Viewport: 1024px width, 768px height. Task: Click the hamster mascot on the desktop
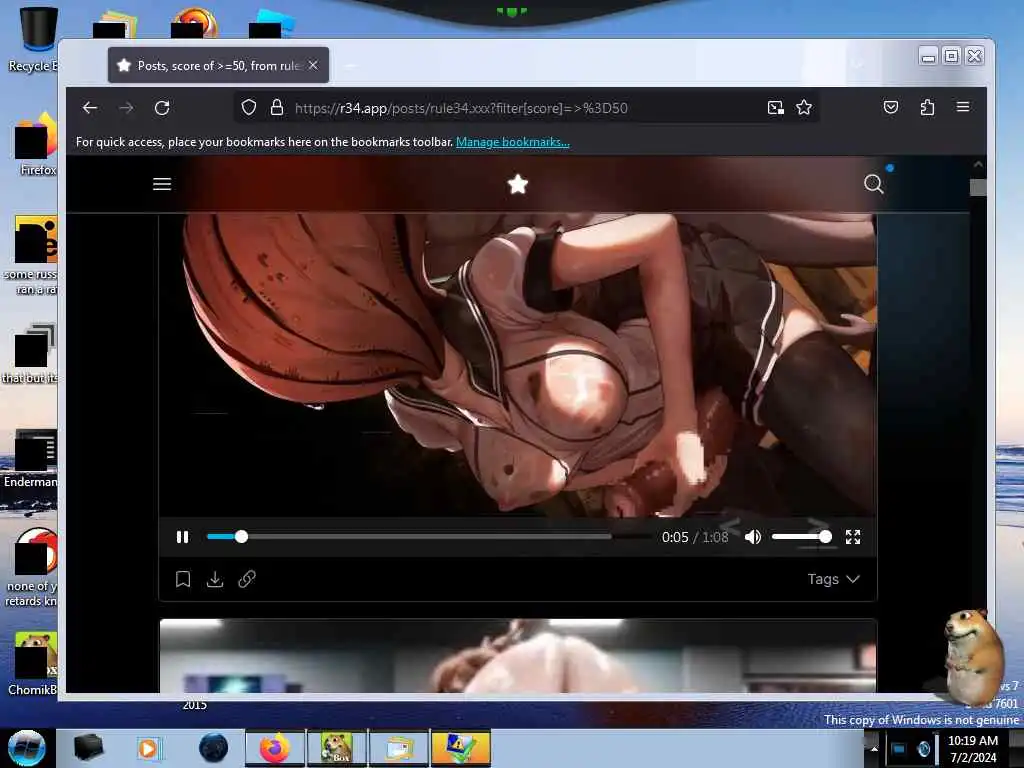coord(973,656)
